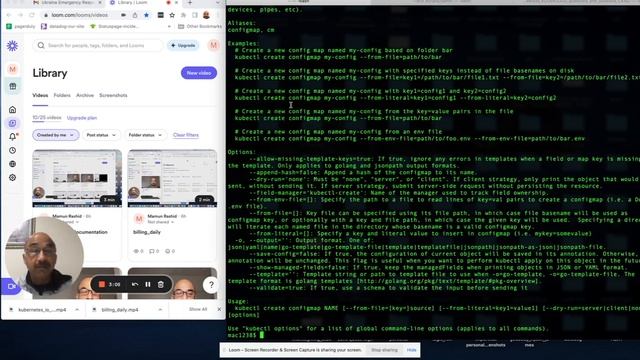Pause the Loom recording
This screenshot has width=640, height=360.
click(148, 284)
